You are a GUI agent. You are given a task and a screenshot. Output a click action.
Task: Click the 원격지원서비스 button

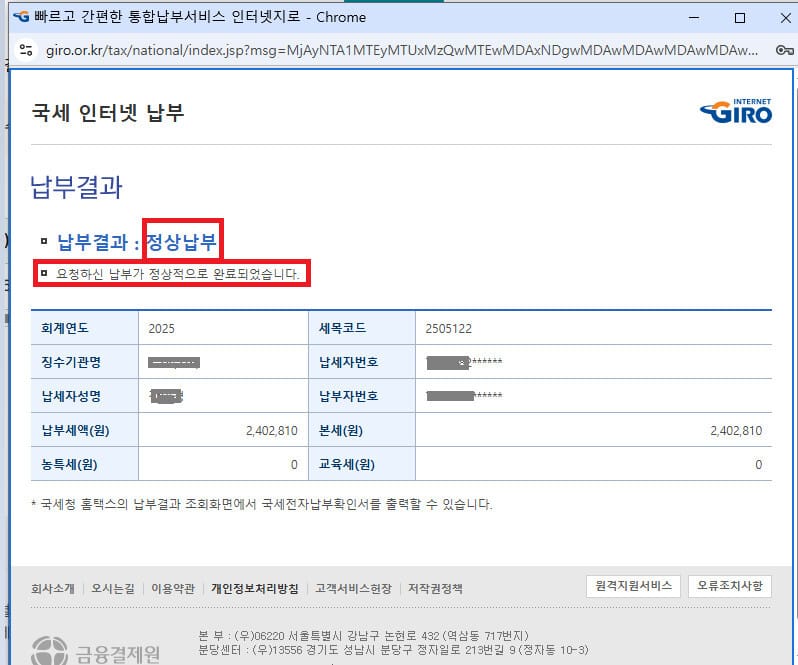(634, 586)
